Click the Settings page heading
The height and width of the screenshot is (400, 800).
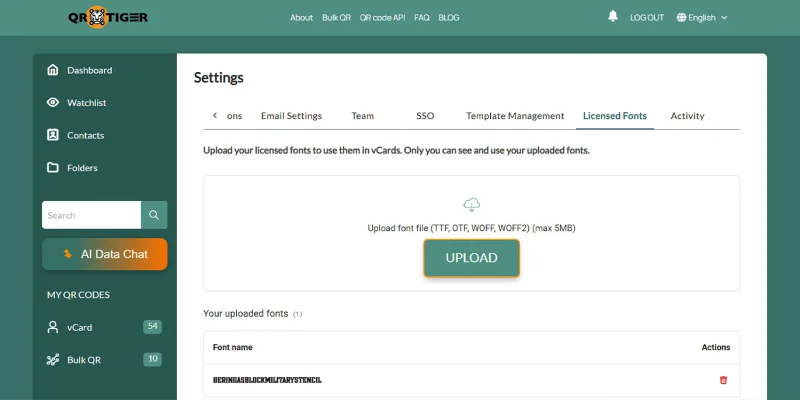click(x=218, y=78)
